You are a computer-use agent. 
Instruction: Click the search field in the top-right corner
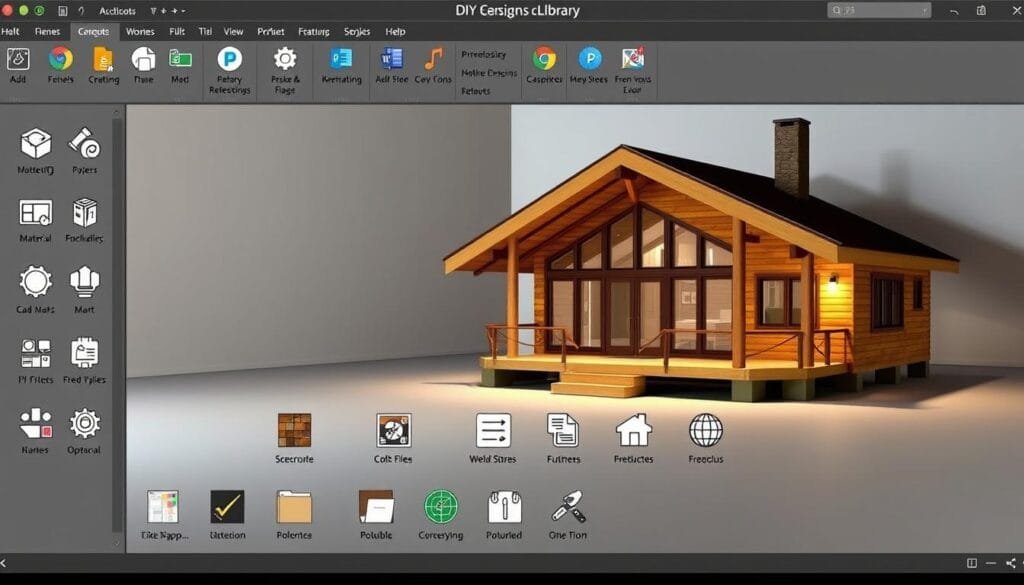[x=878, y=10]
